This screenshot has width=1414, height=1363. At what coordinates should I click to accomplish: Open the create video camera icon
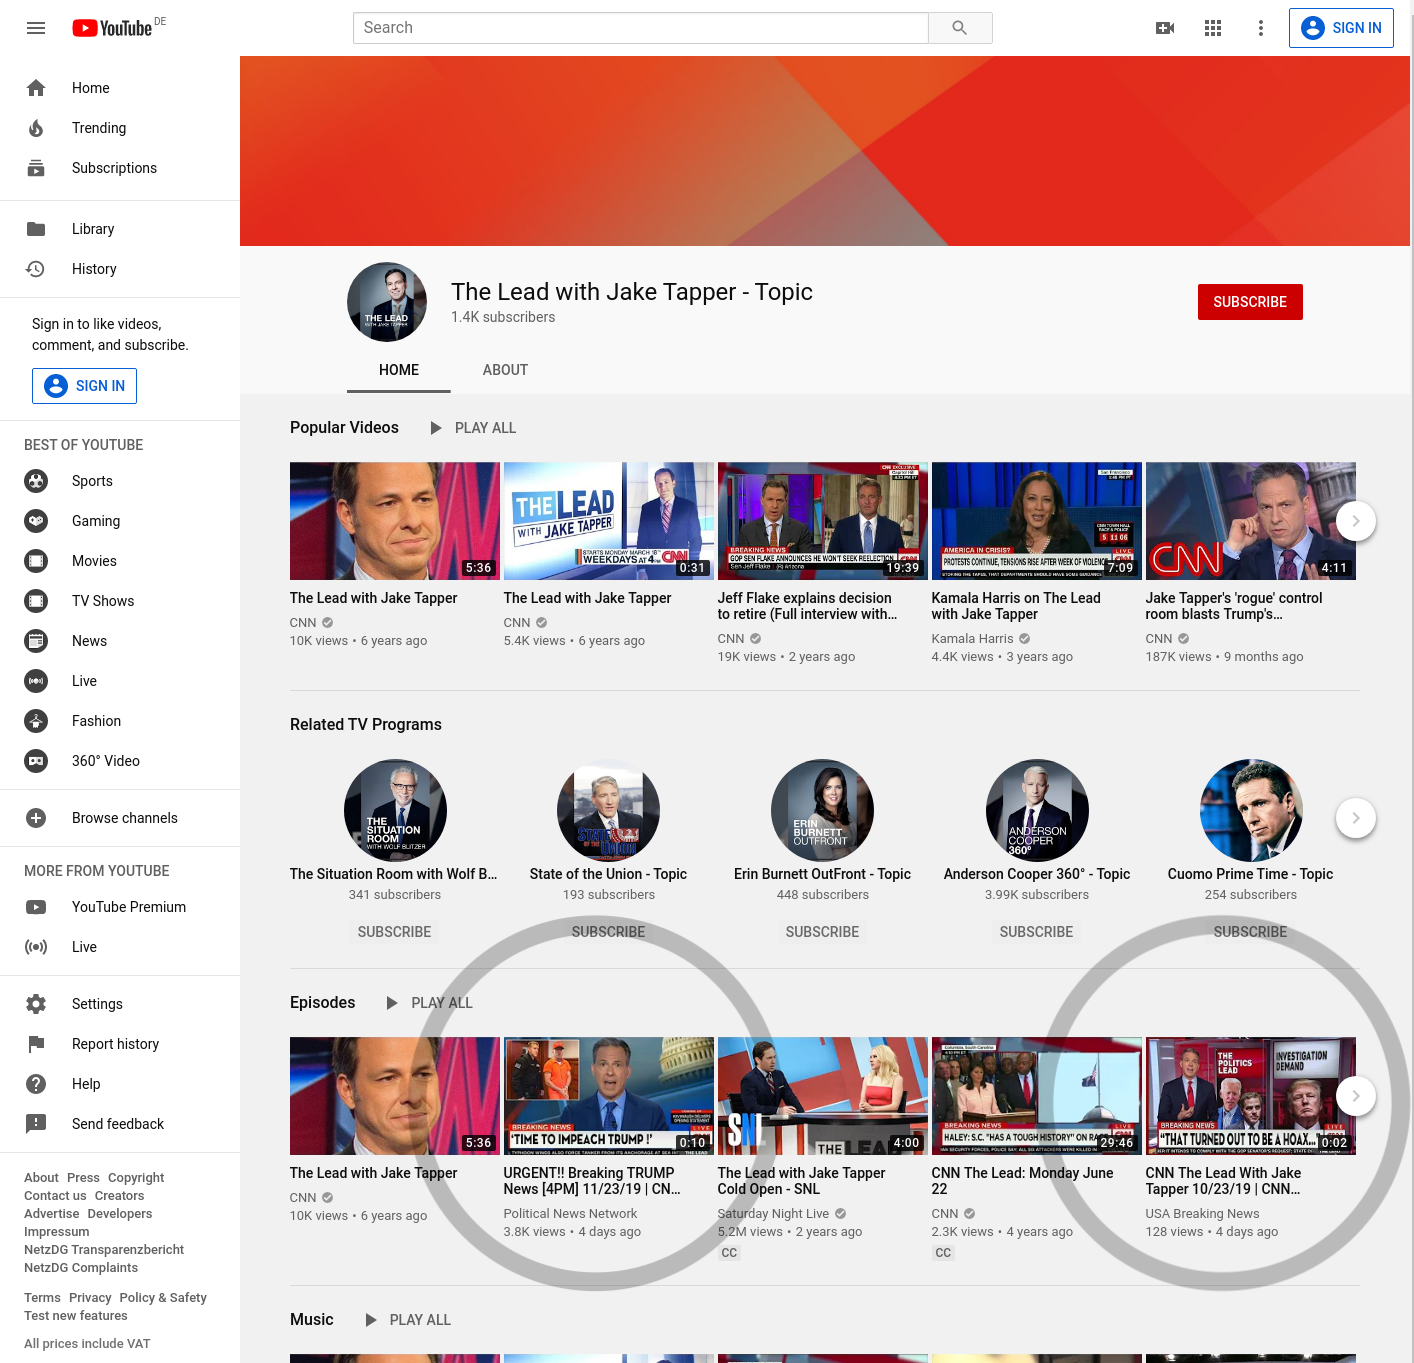coord(1165,28)
